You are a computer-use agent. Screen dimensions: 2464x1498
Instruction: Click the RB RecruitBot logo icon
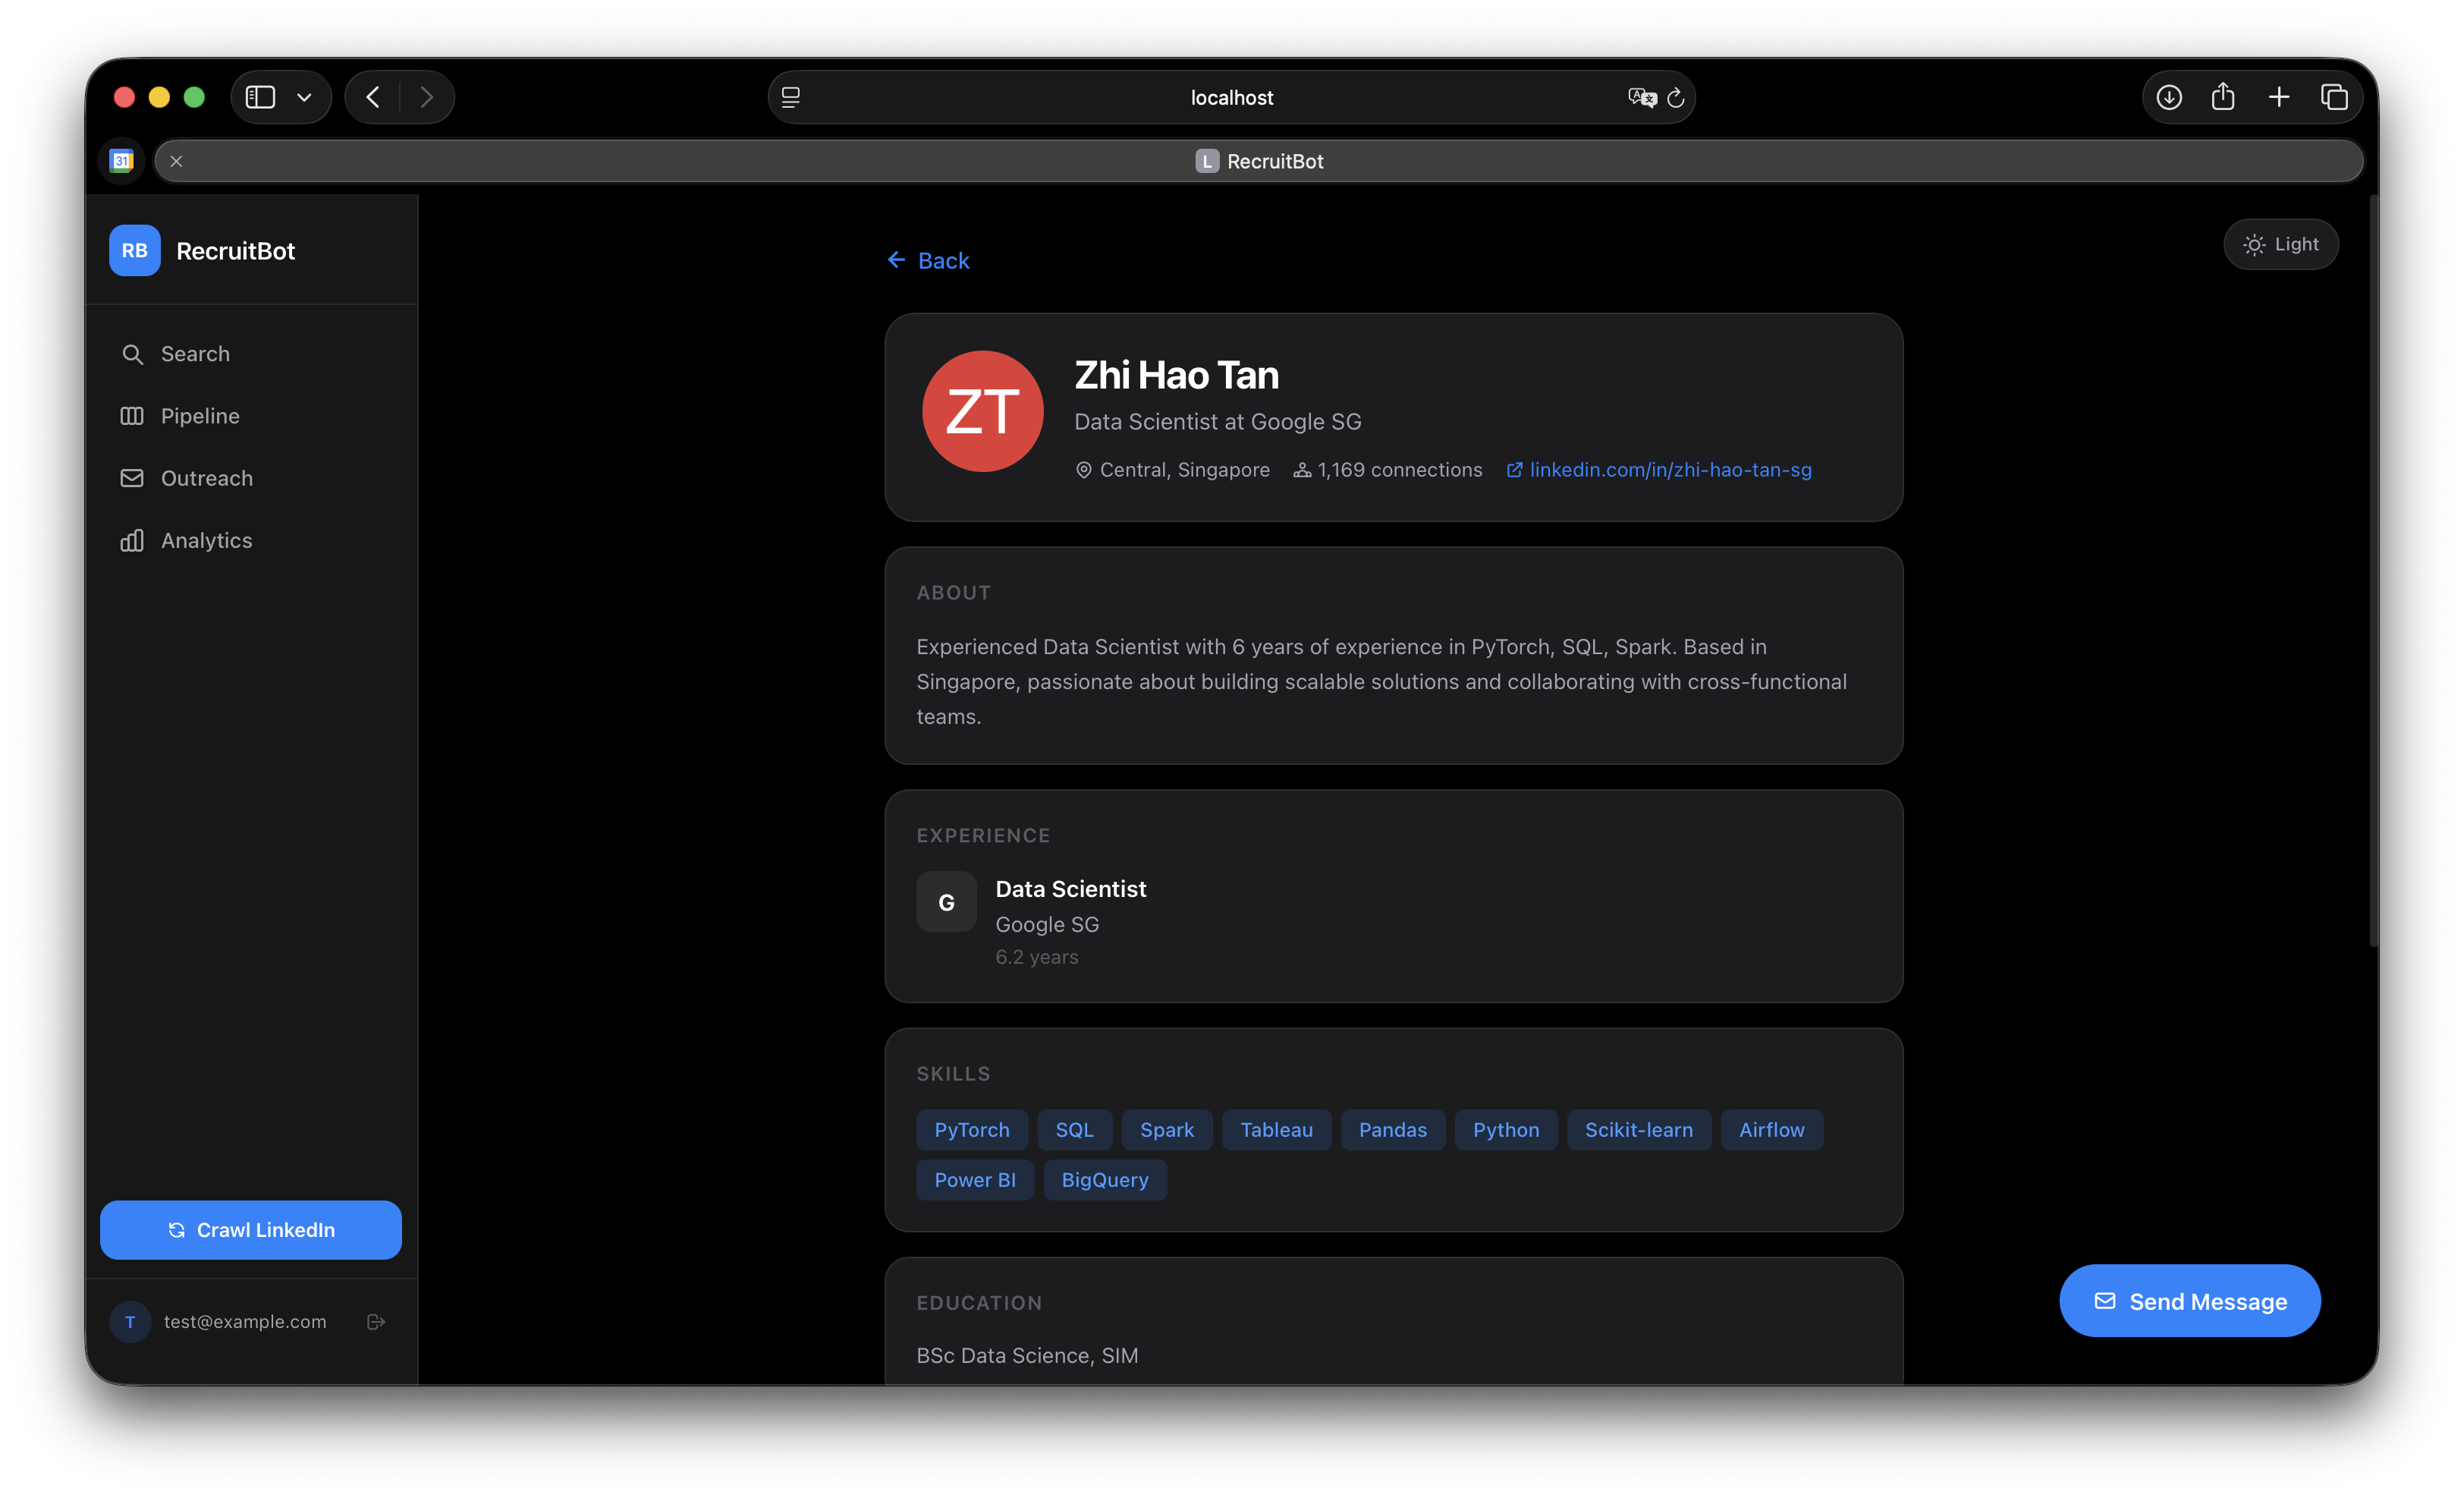click(135, 251)
